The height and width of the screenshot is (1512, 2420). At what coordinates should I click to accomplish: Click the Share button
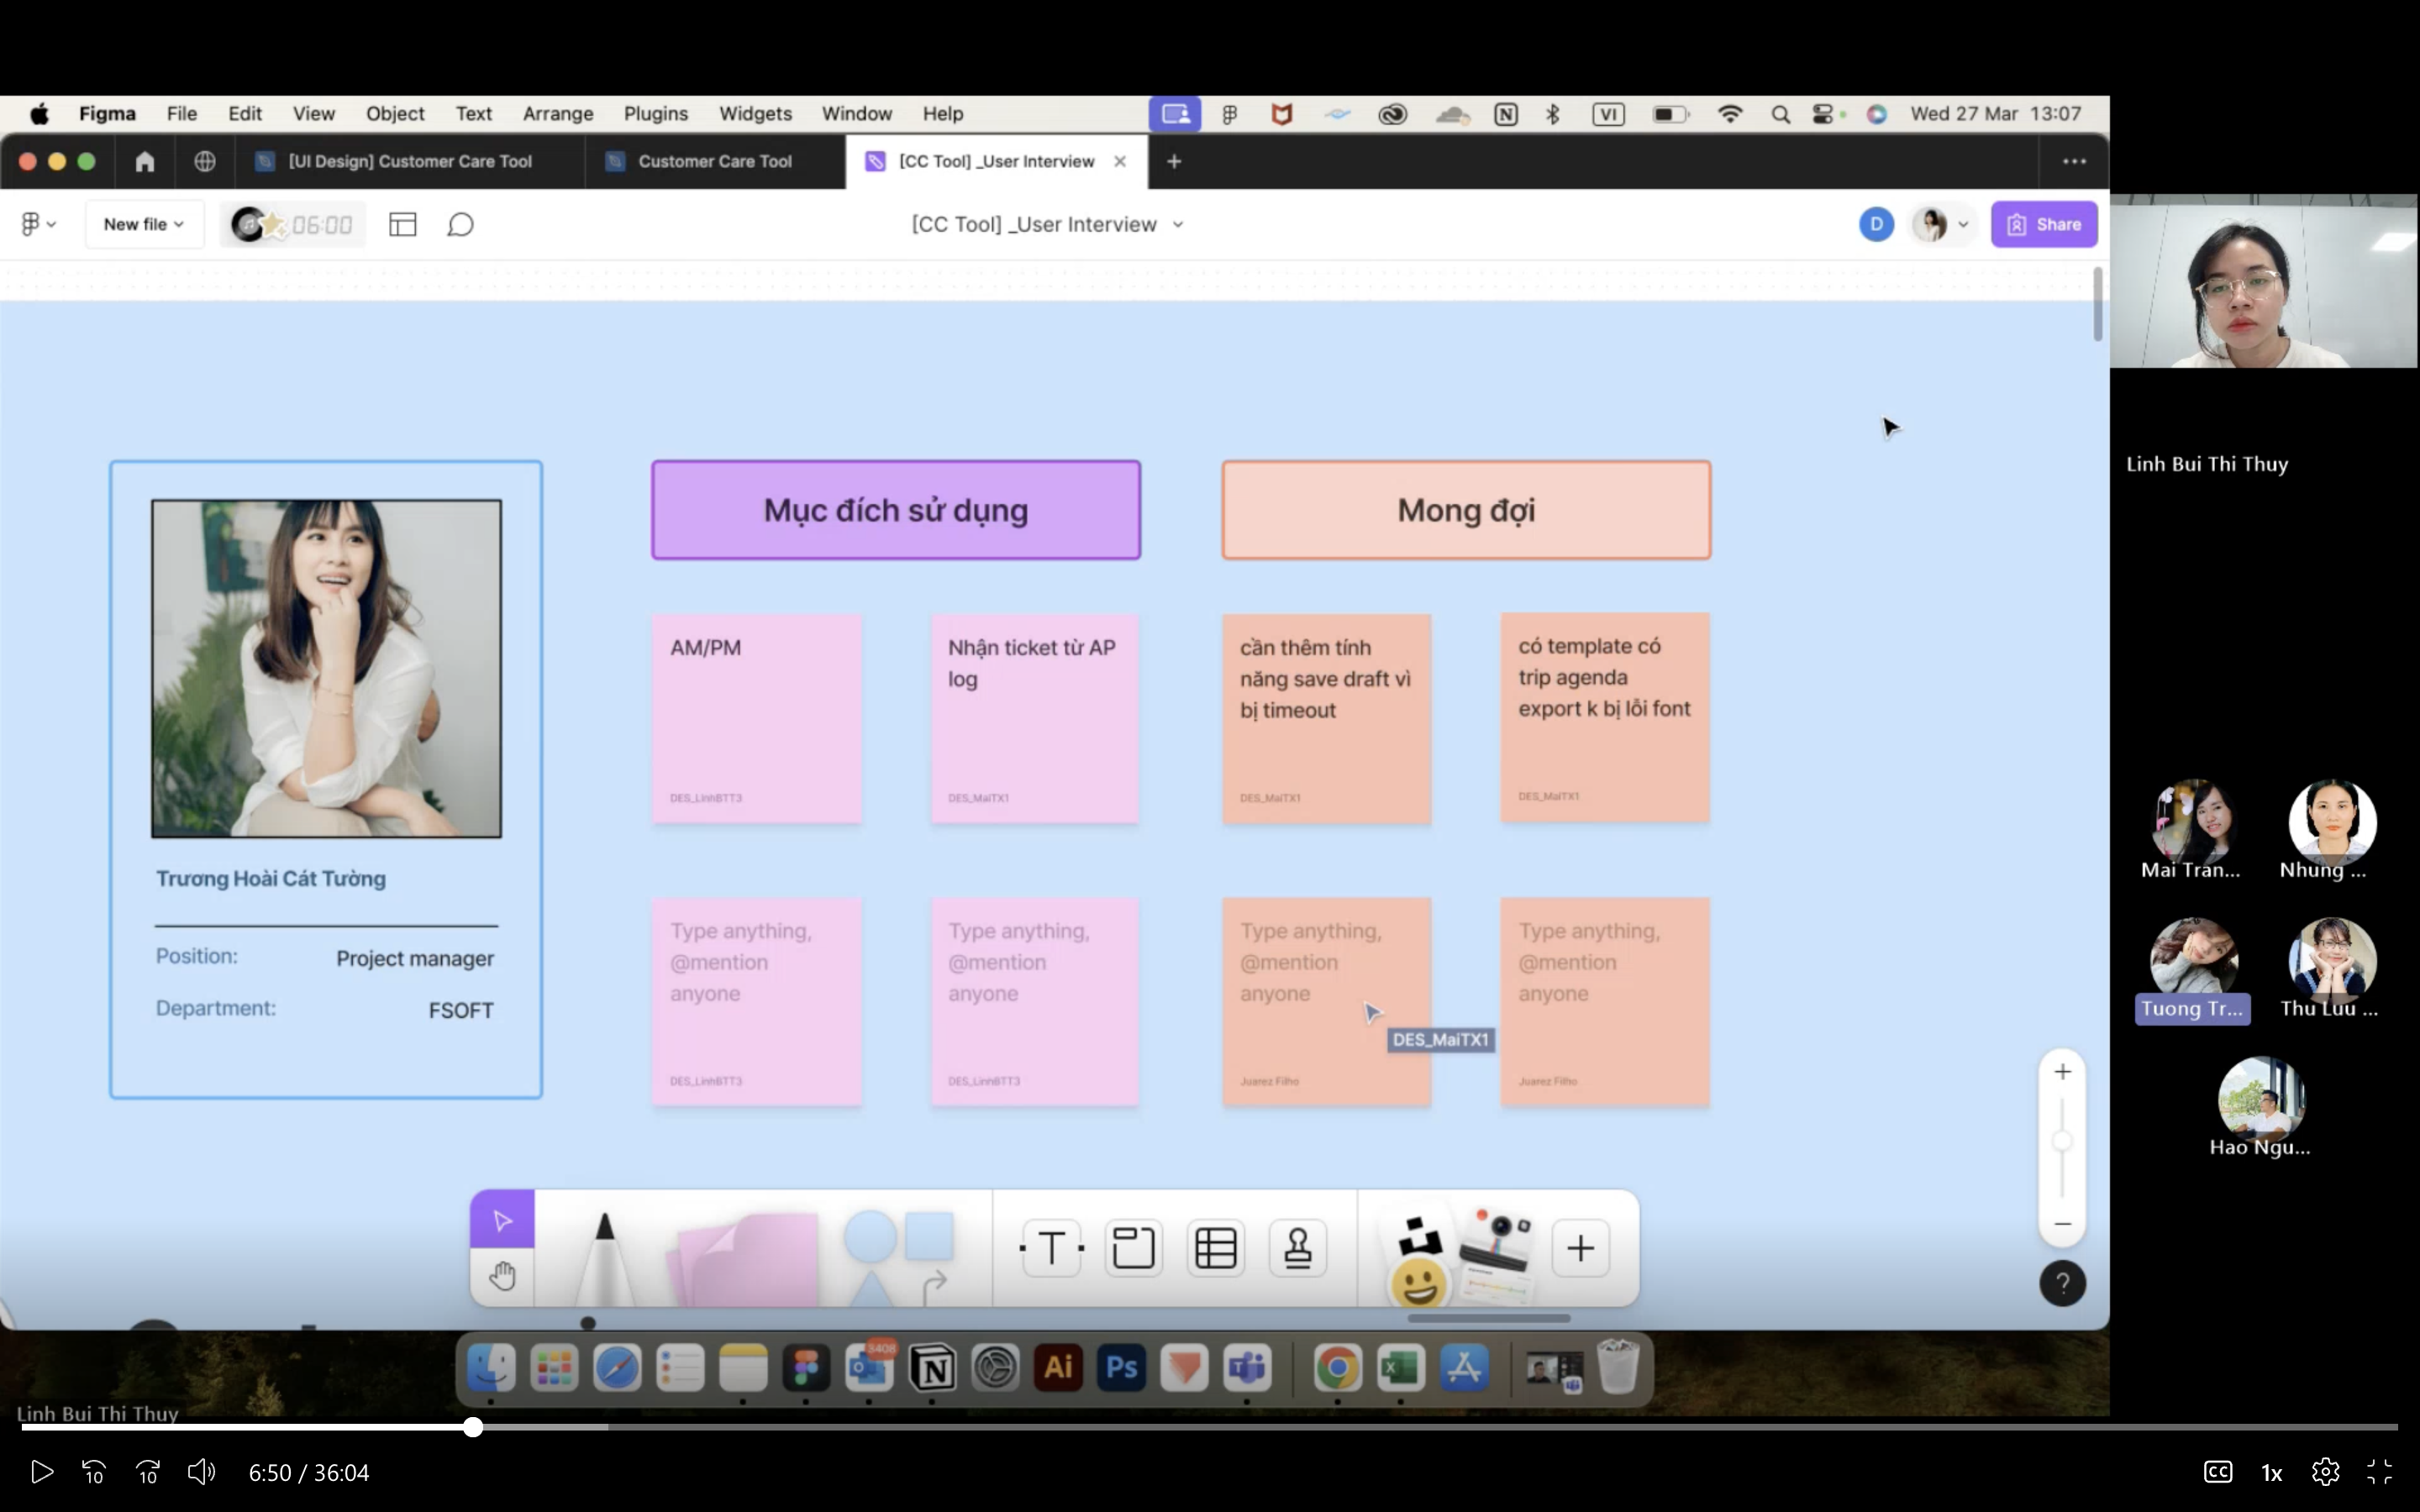[2043, 224]
